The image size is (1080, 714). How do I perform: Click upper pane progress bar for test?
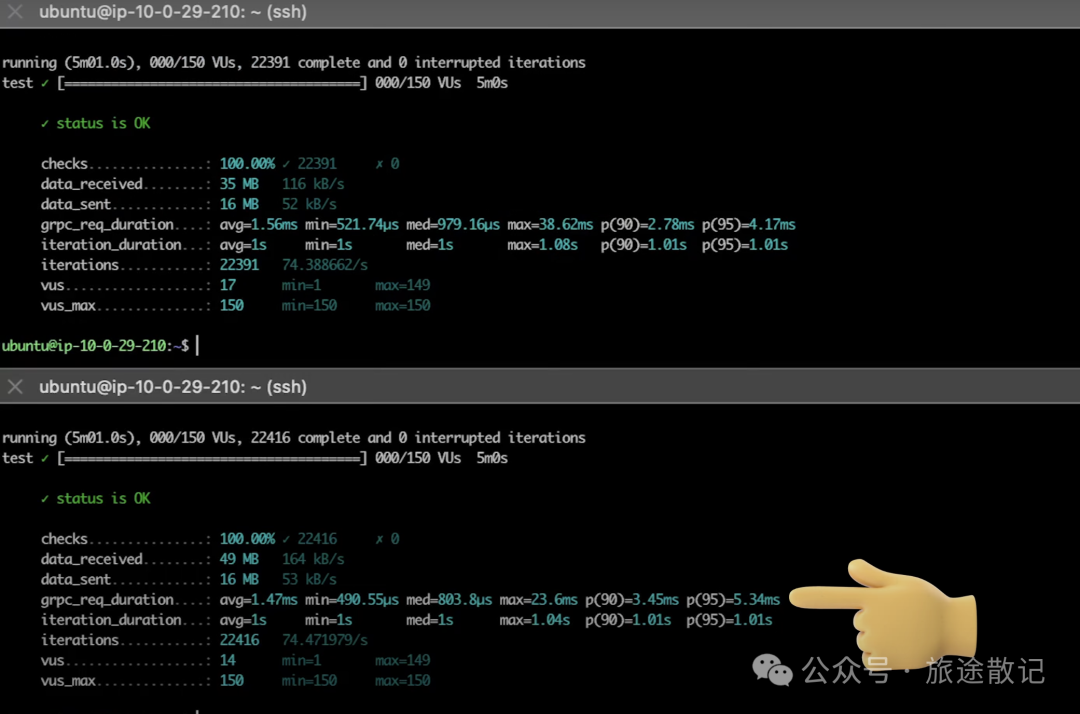pos(212,83)
